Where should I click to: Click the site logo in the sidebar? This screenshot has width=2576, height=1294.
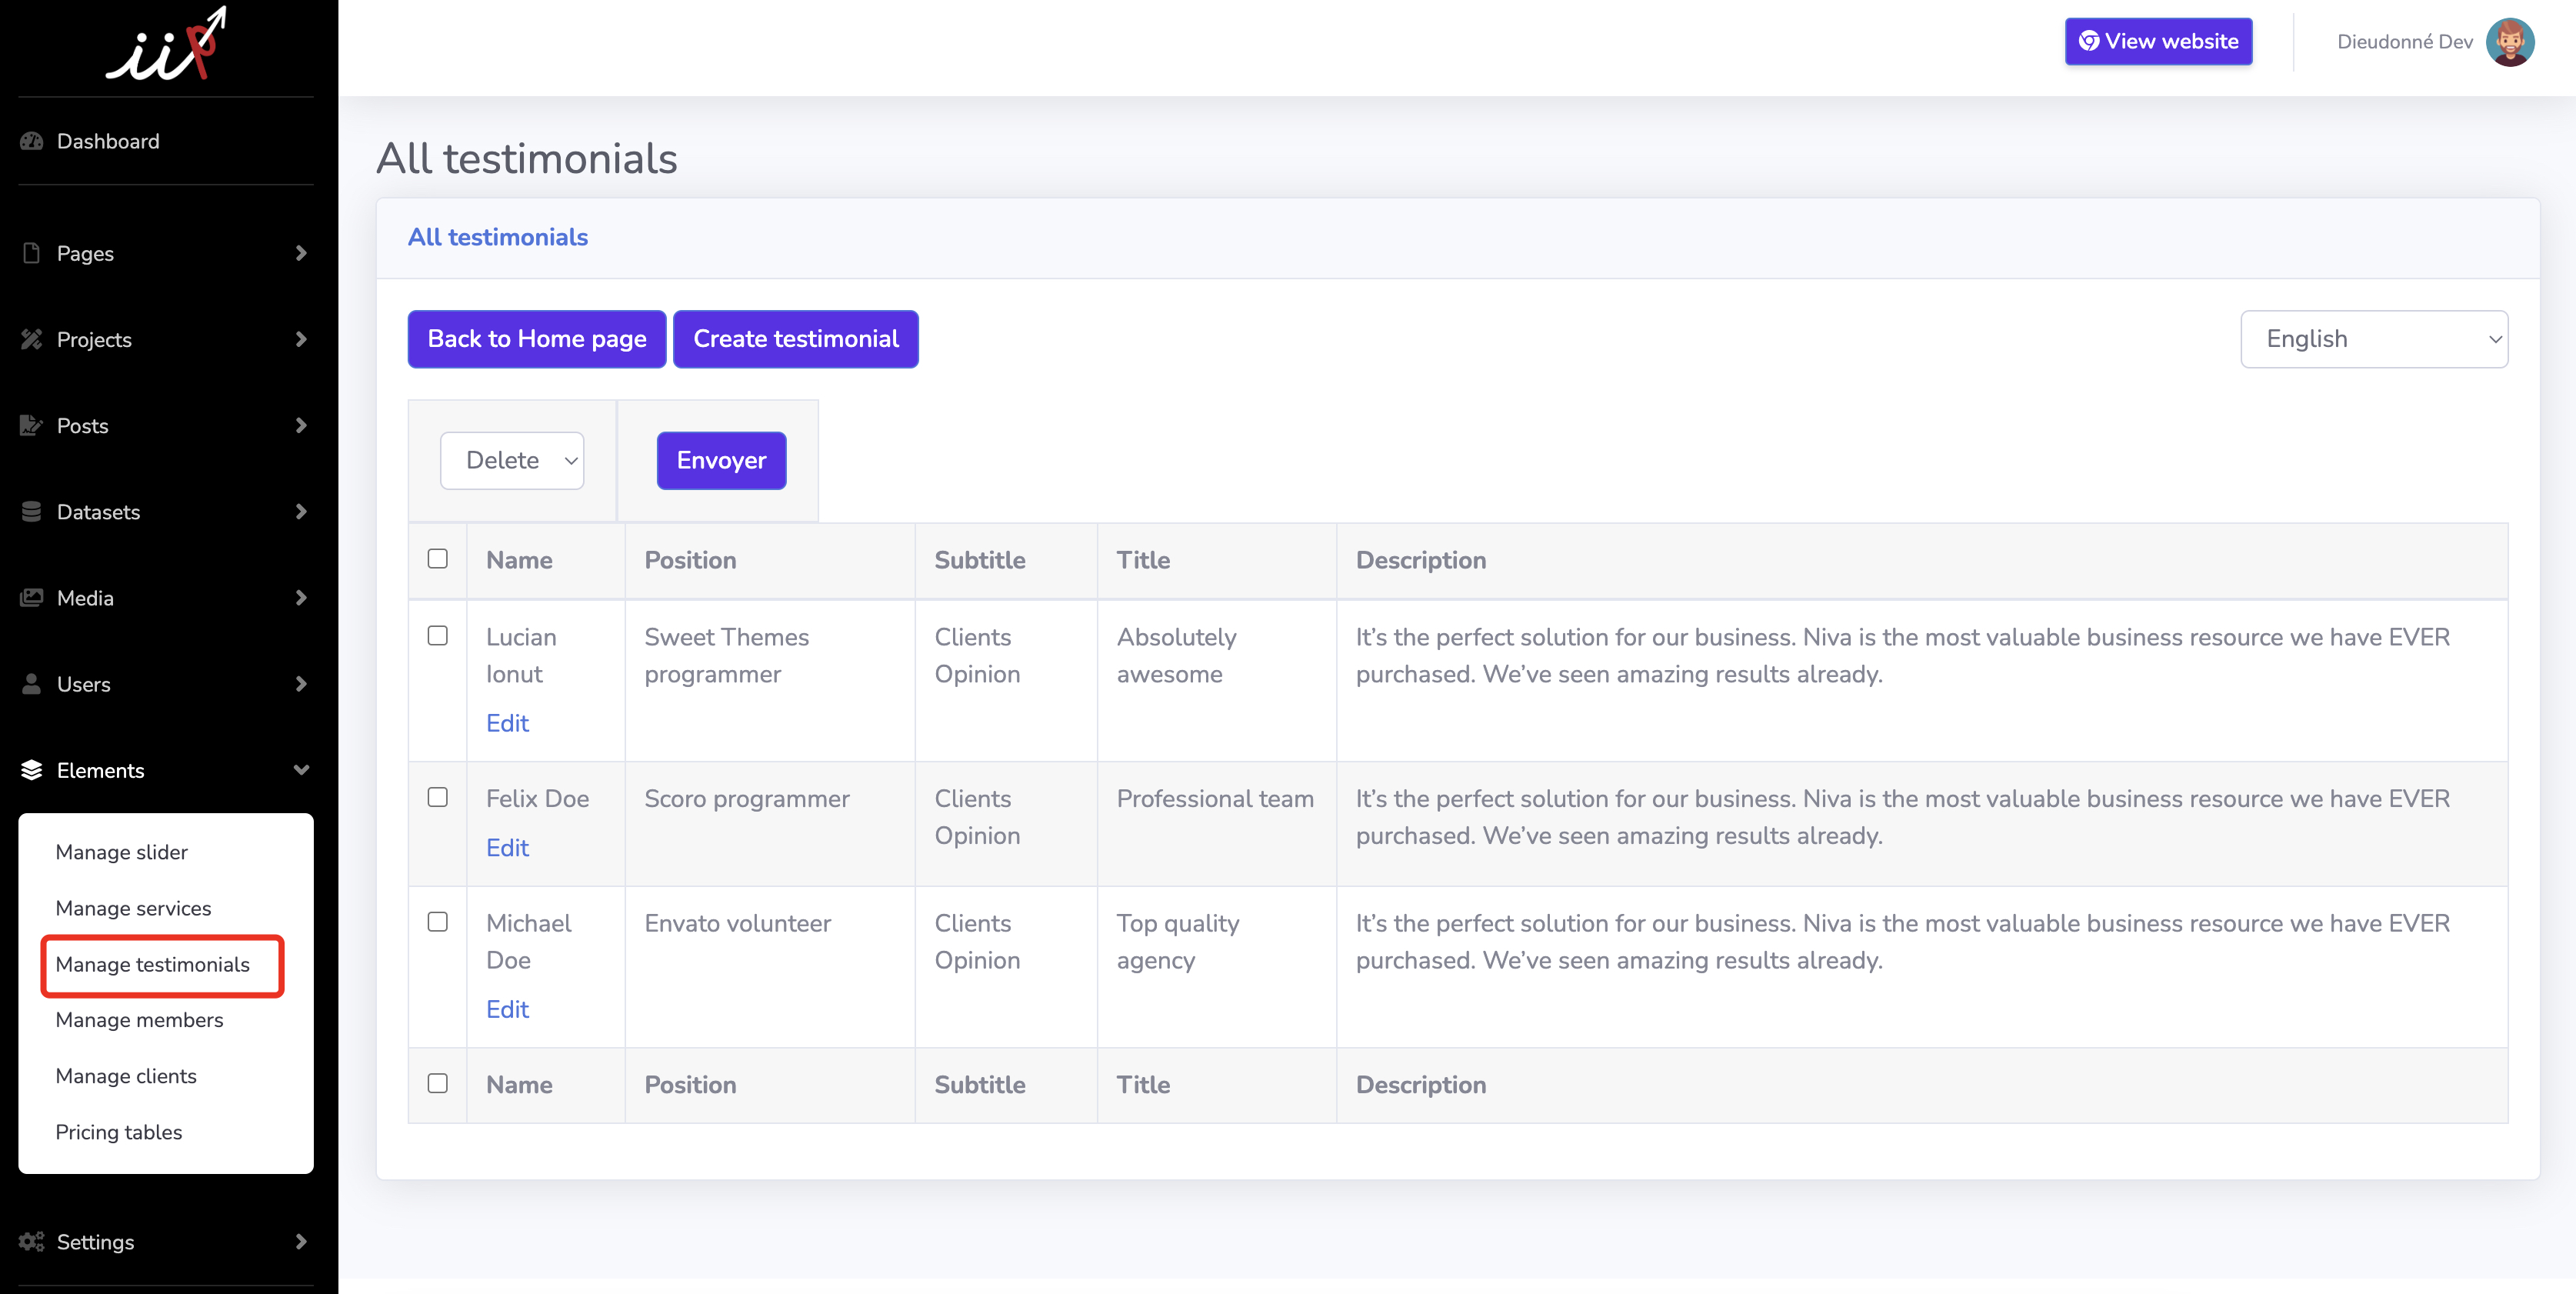click(166, 45)
